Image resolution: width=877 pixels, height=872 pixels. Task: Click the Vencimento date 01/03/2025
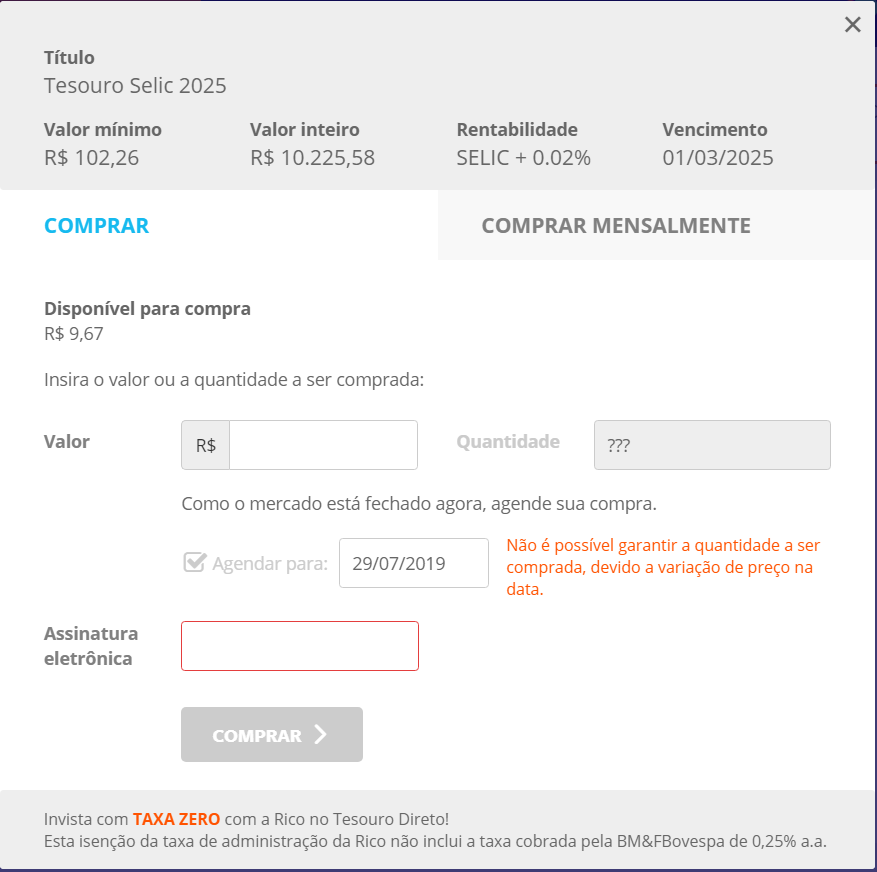coord(718,158)
